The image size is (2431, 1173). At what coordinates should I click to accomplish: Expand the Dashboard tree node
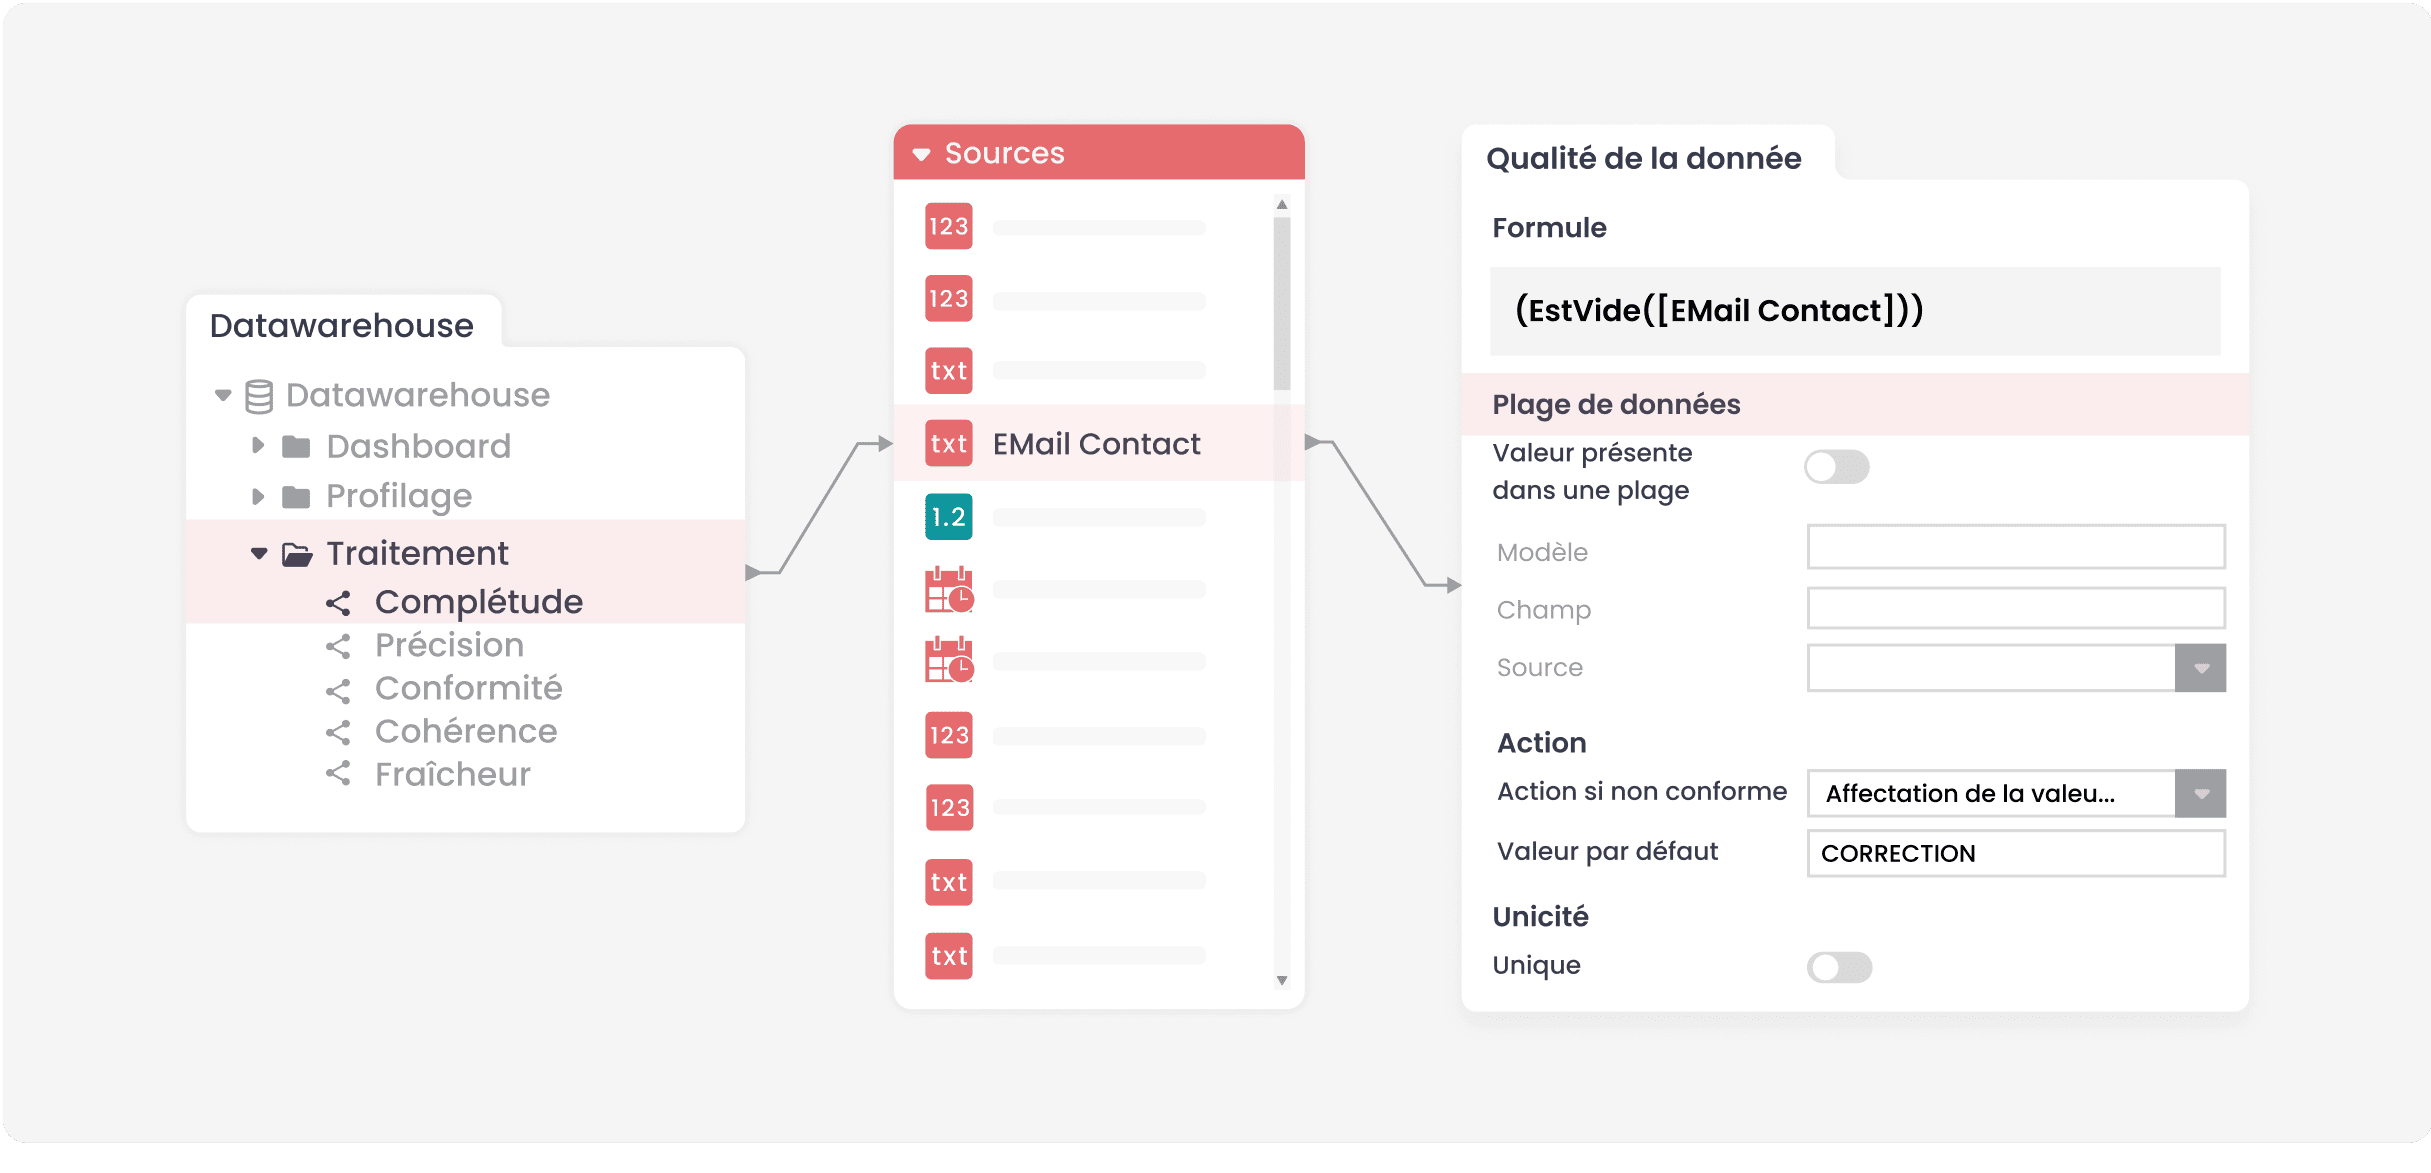(258, 446)
